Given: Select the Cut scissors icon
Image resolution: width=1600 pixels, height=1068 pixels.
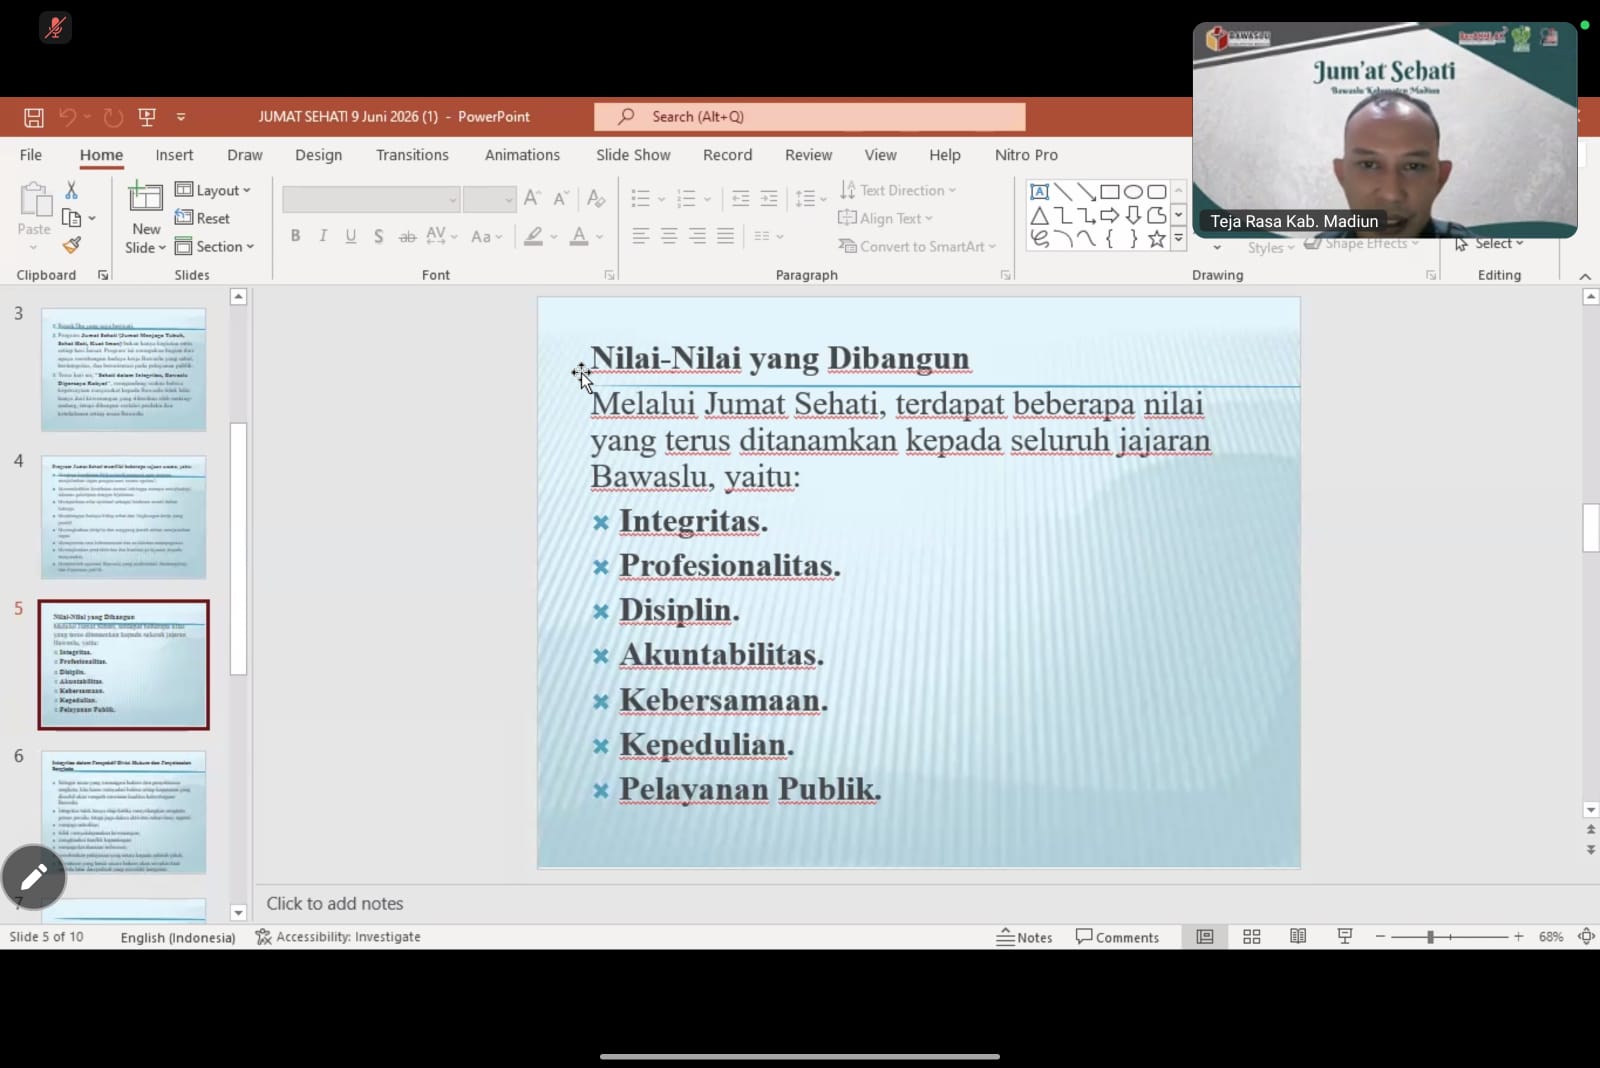Looking at the screenshot, I should tap(71, 190).
